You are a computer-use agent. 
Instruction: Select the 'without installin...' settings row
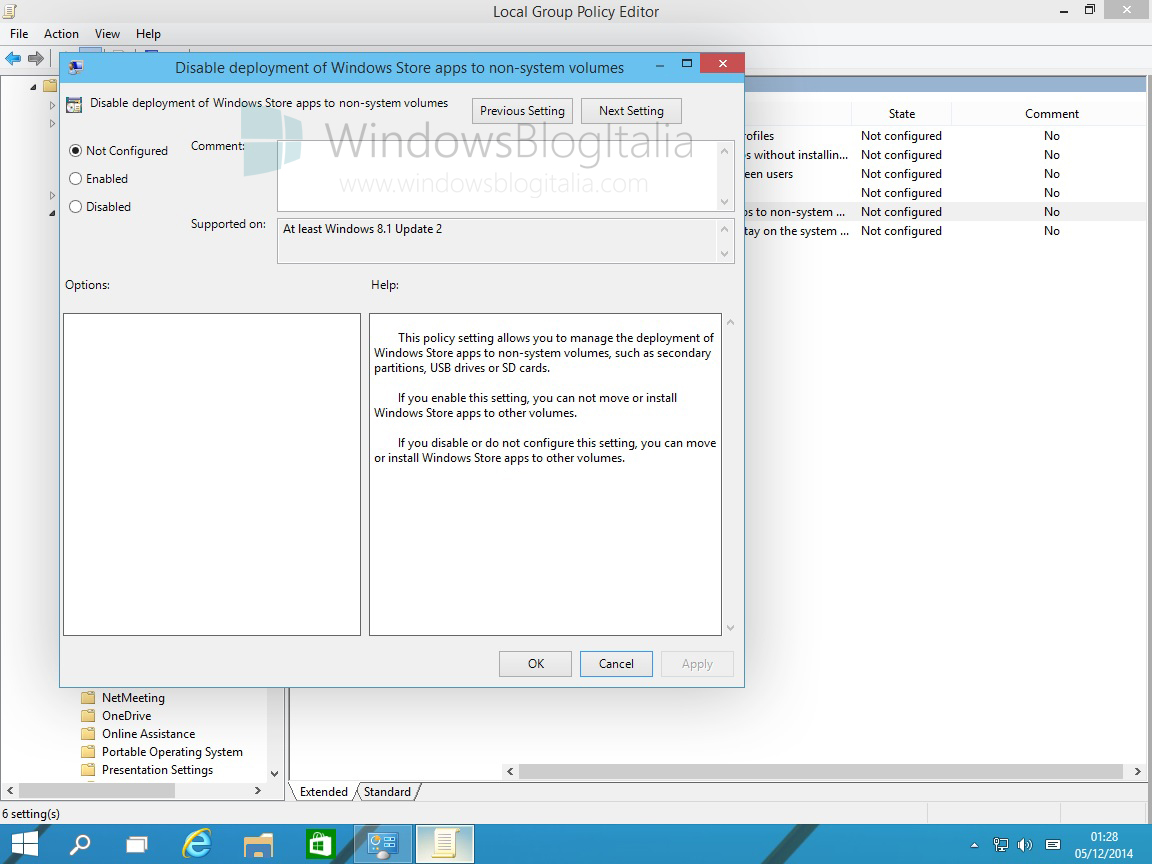click(x=946, y=155)
